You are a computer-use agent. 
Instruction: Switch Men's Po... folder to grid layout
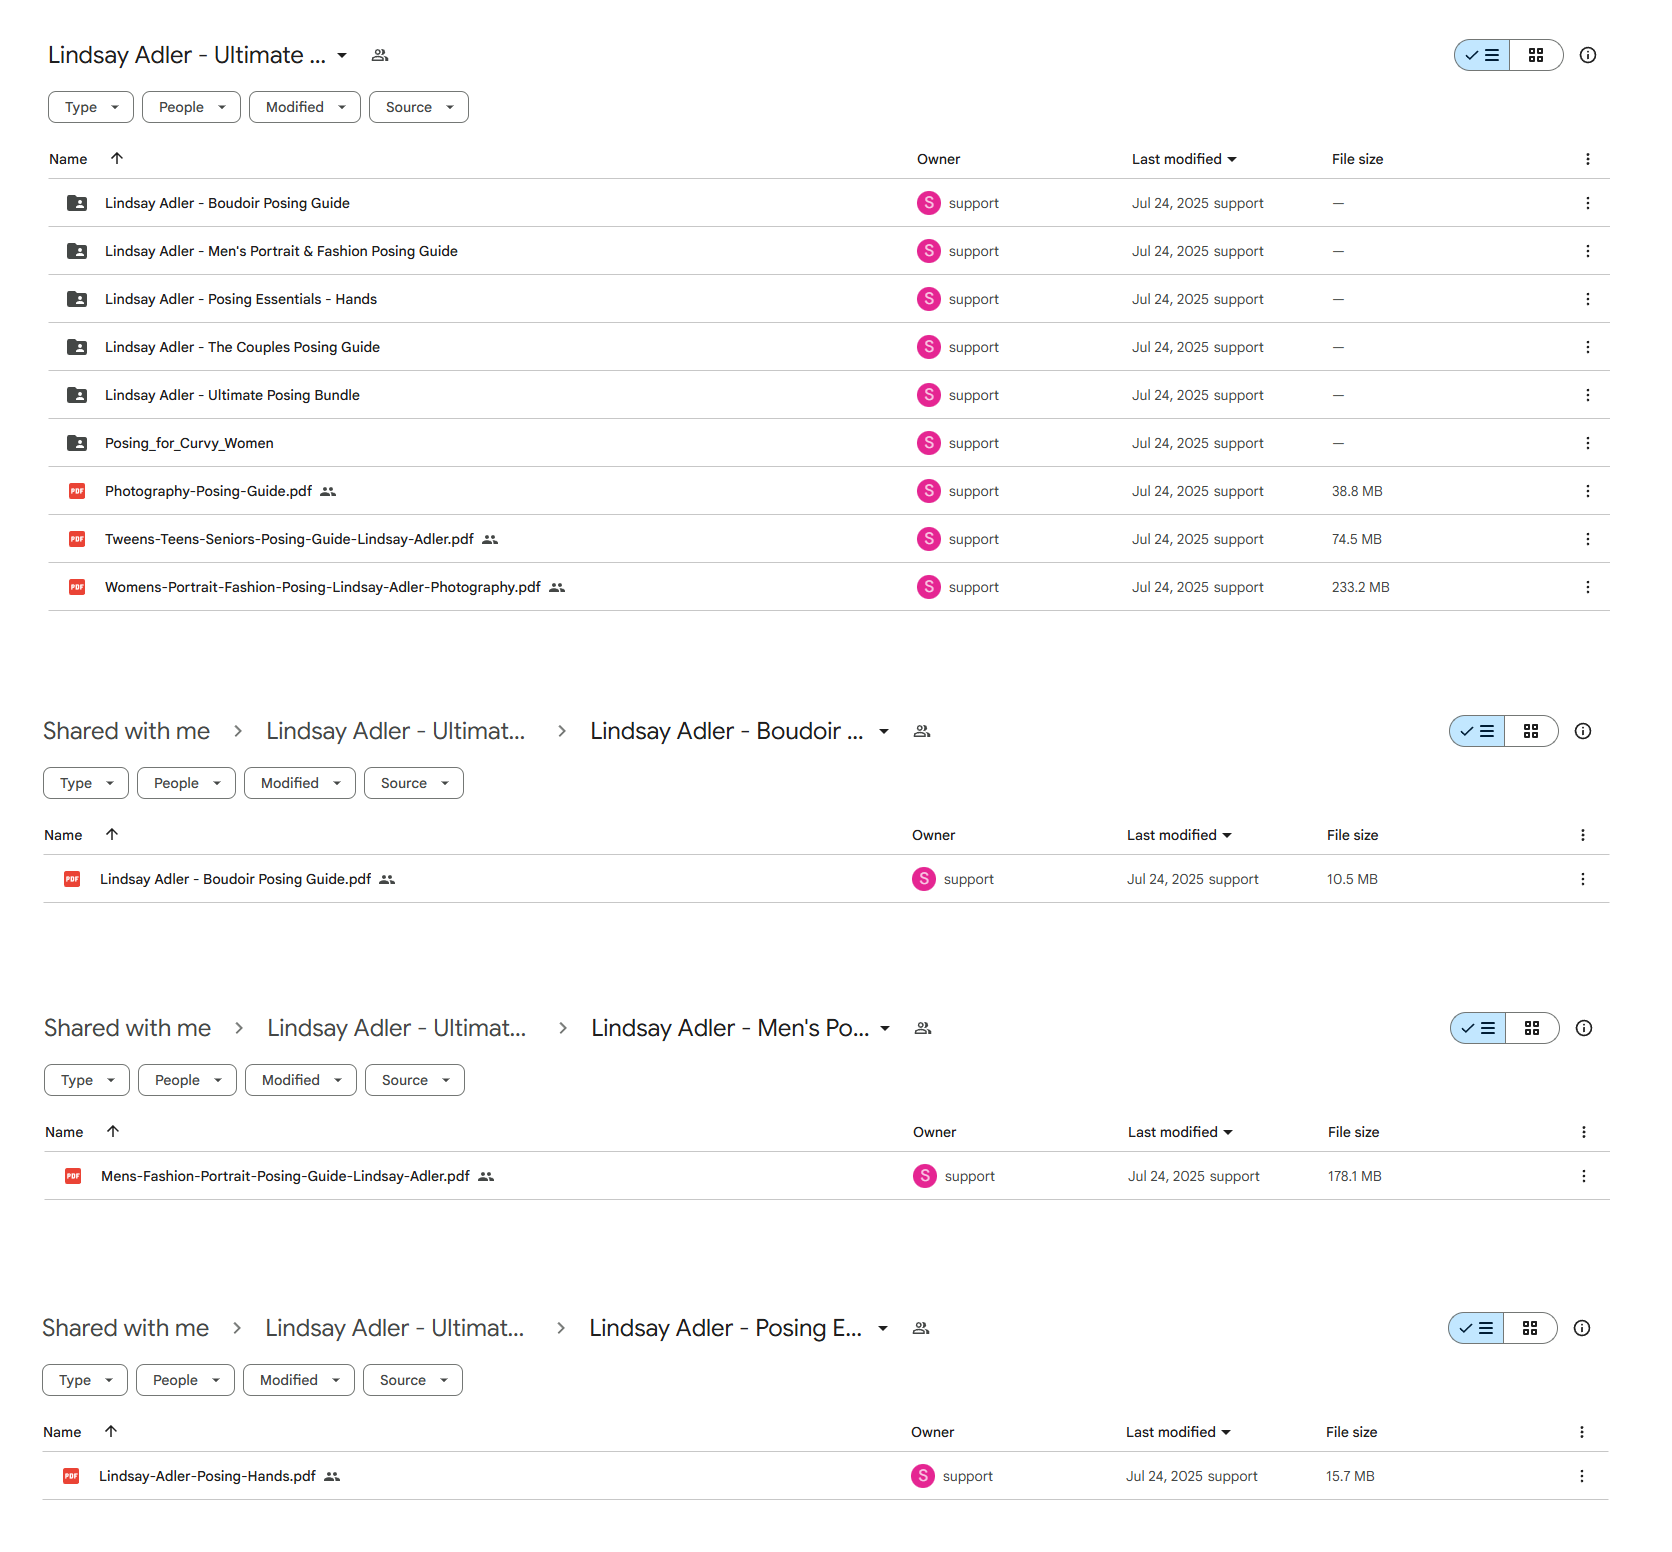tap(1532, 1028)
